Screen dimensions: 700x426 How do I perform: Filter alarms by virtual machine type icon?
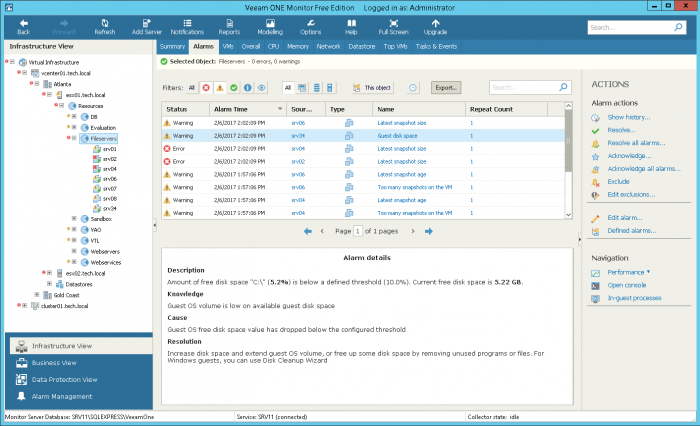click(x=302, y=88)
